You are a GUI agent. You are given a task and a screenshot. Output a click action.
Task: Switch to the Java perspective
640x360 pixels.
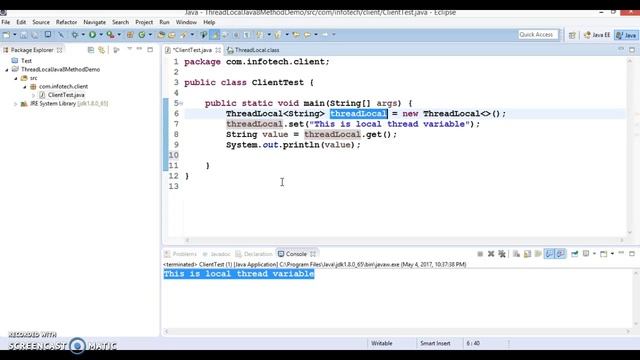pyautogui.click(x=627, y=35)
